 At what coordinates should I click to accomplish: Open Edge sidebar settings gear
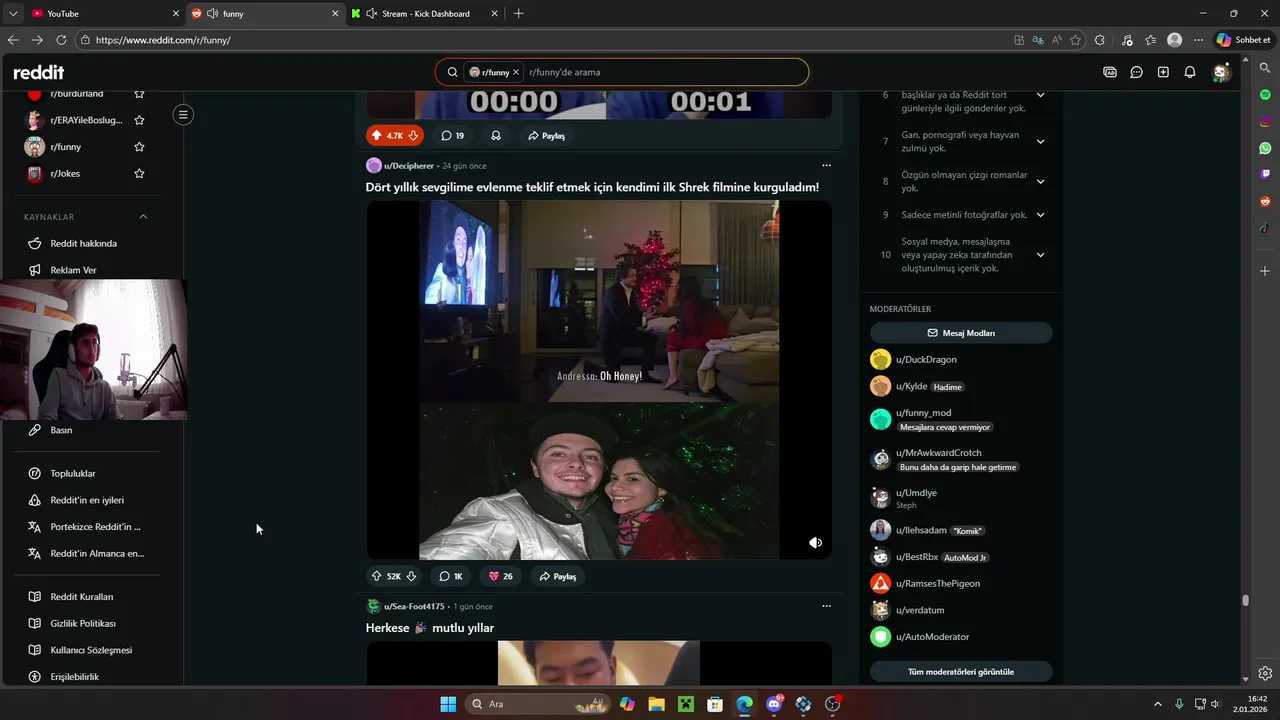pos(1265,673)
